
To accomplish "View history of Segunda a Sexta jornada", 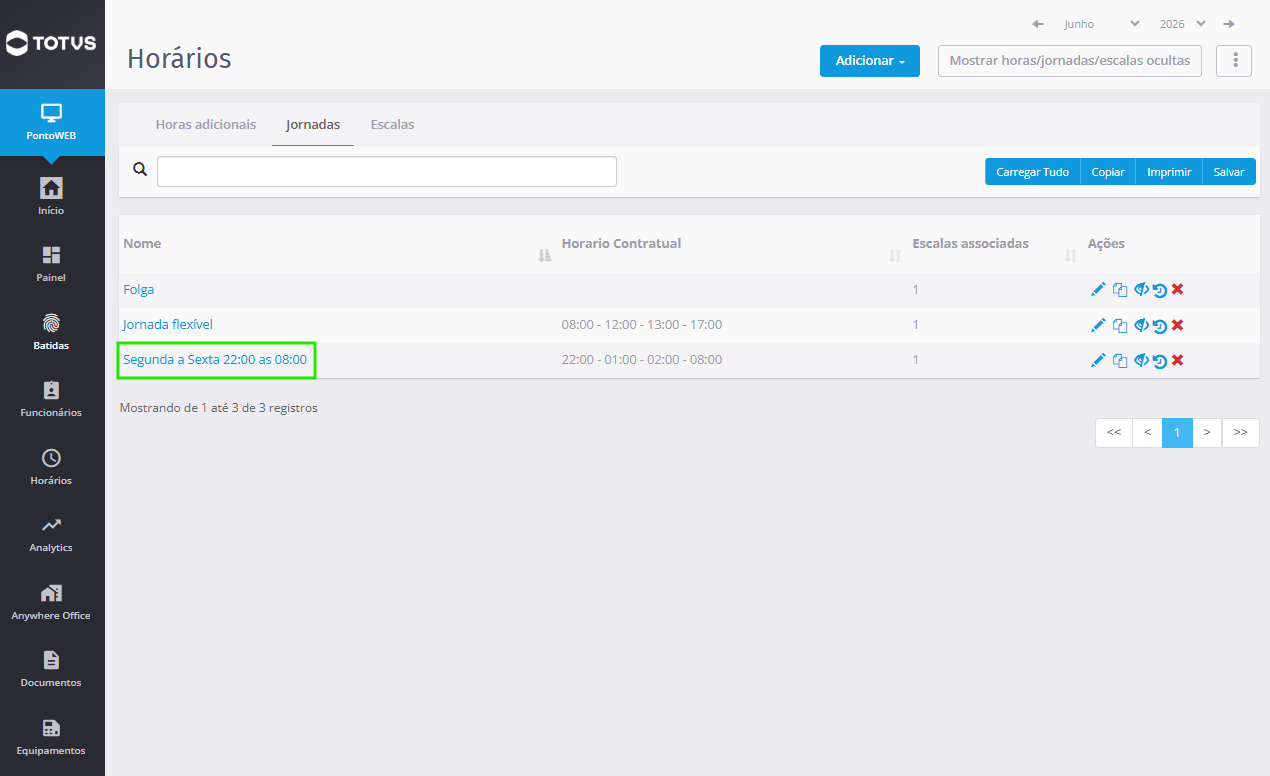I will 1160,361.
